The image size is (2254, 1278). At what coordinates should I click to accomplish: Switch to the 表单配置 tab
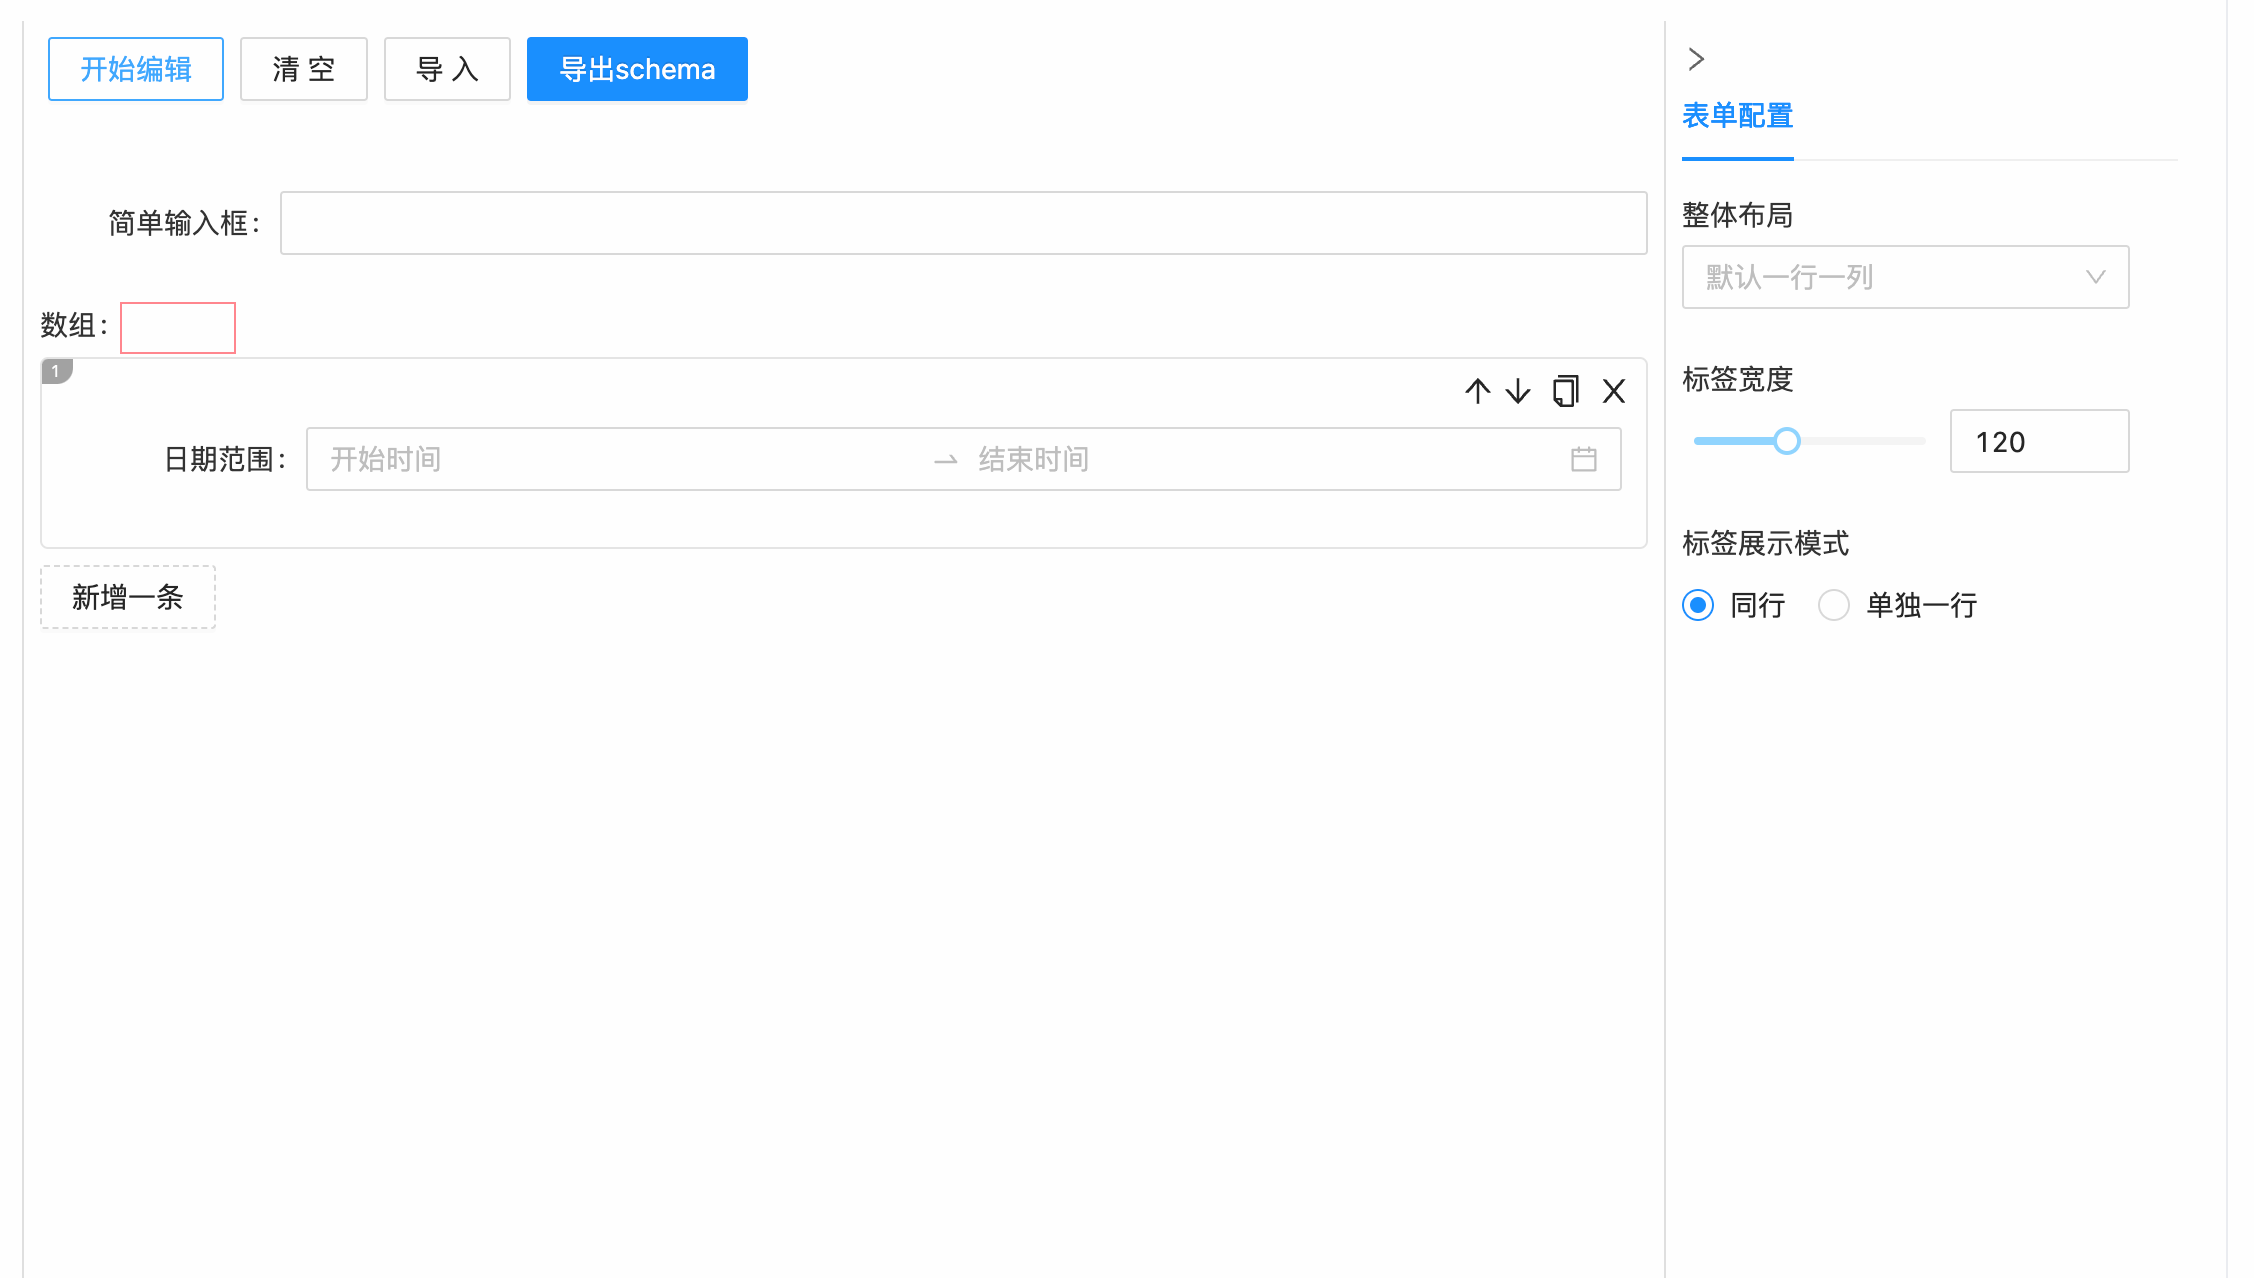click(x=1738, y=117)
